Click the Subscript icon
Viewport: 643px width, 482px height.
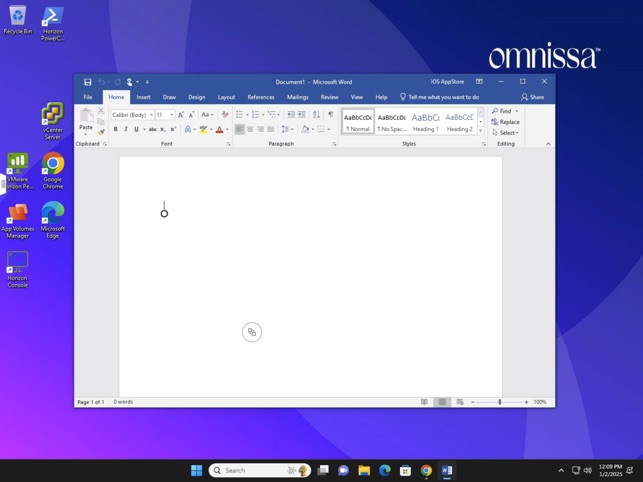(163, 129)
